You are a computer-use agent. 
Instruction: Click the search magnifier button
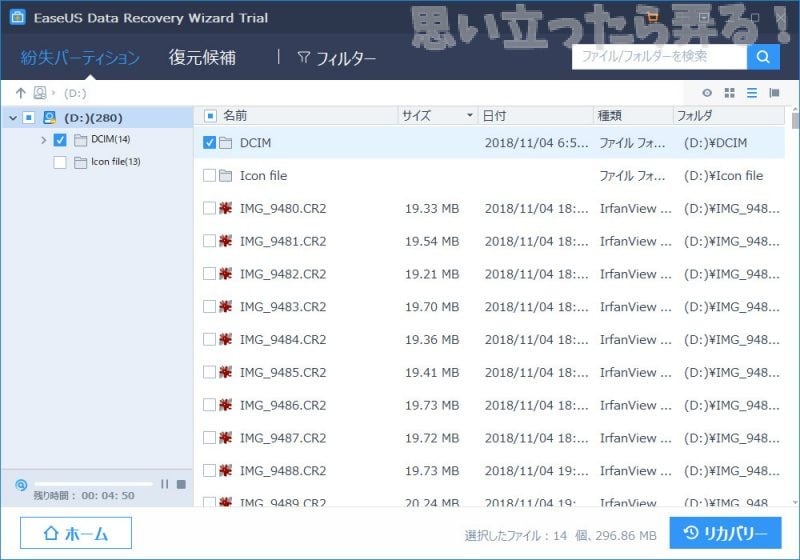pyautogui.click(x=763, y=56)
